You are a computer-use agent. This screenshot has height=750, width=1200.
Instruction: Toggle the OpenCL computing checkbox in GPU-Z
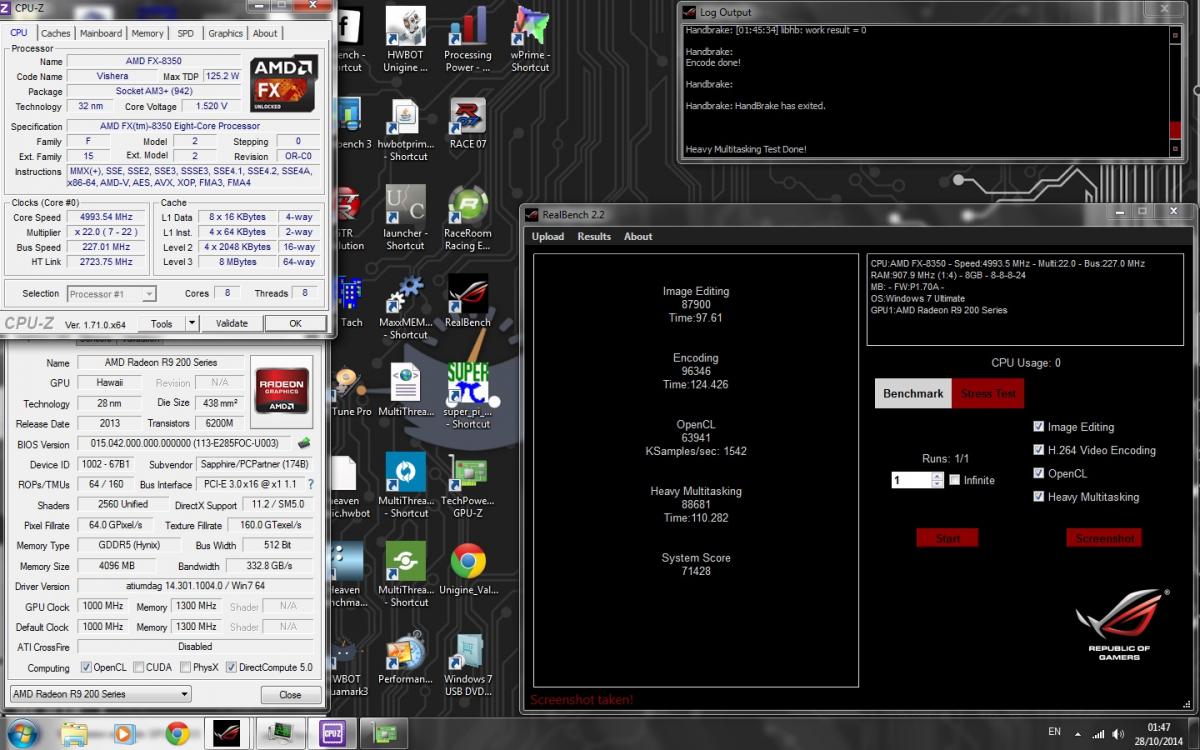pyautogui.click(x=85, y=667)
